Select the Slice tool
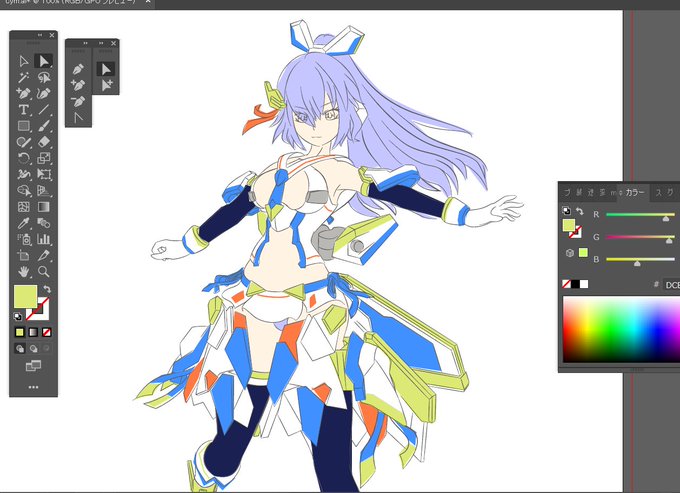 (43, 255)
